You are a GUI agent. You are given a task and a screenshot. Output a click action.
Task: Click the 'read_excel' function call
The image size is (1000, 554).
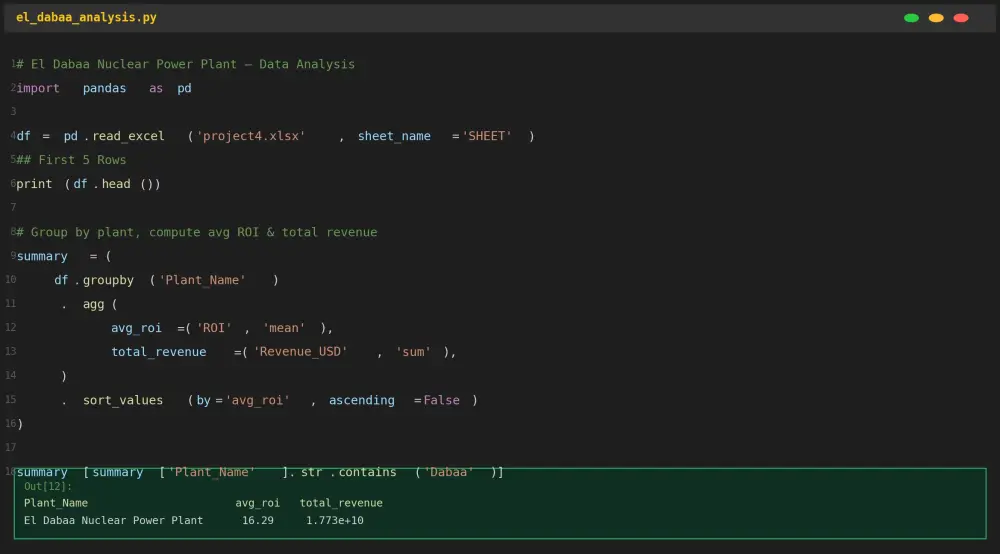[x=128, y=136]
